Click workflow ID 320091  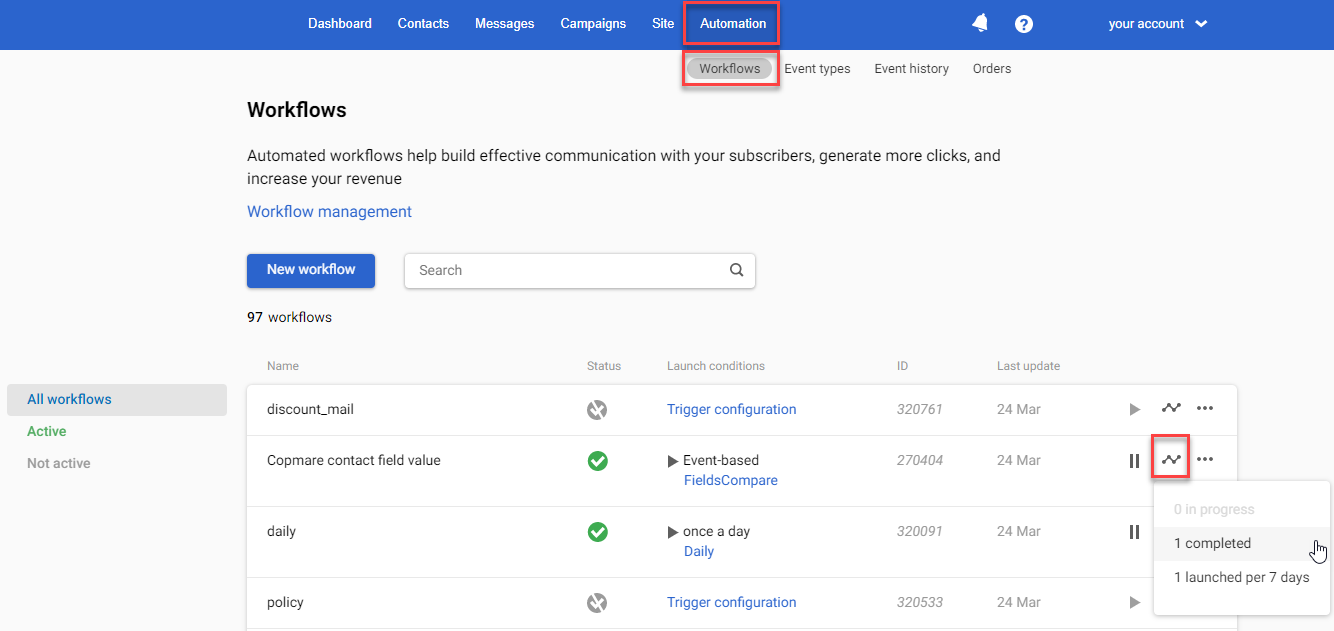[920, 531]
